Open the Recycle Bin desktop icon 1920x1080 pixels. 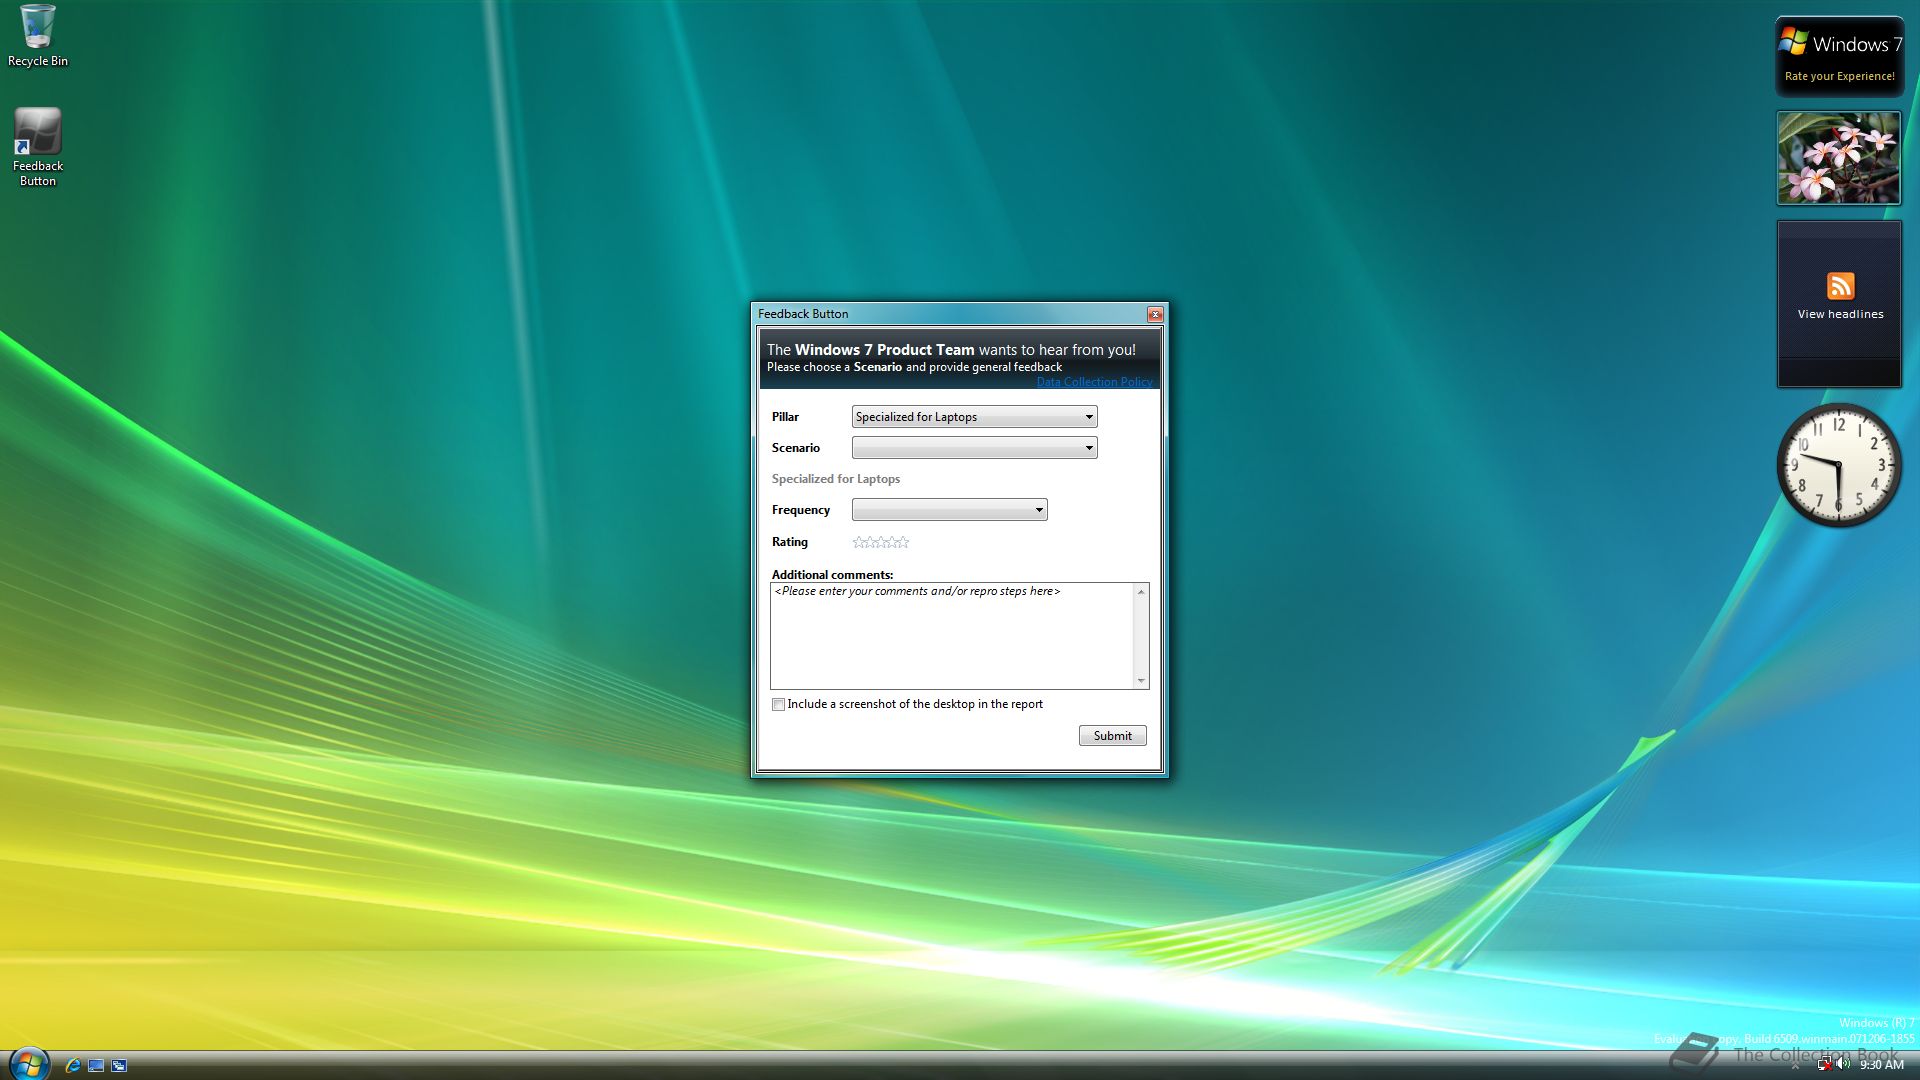[x=38, y=36]
